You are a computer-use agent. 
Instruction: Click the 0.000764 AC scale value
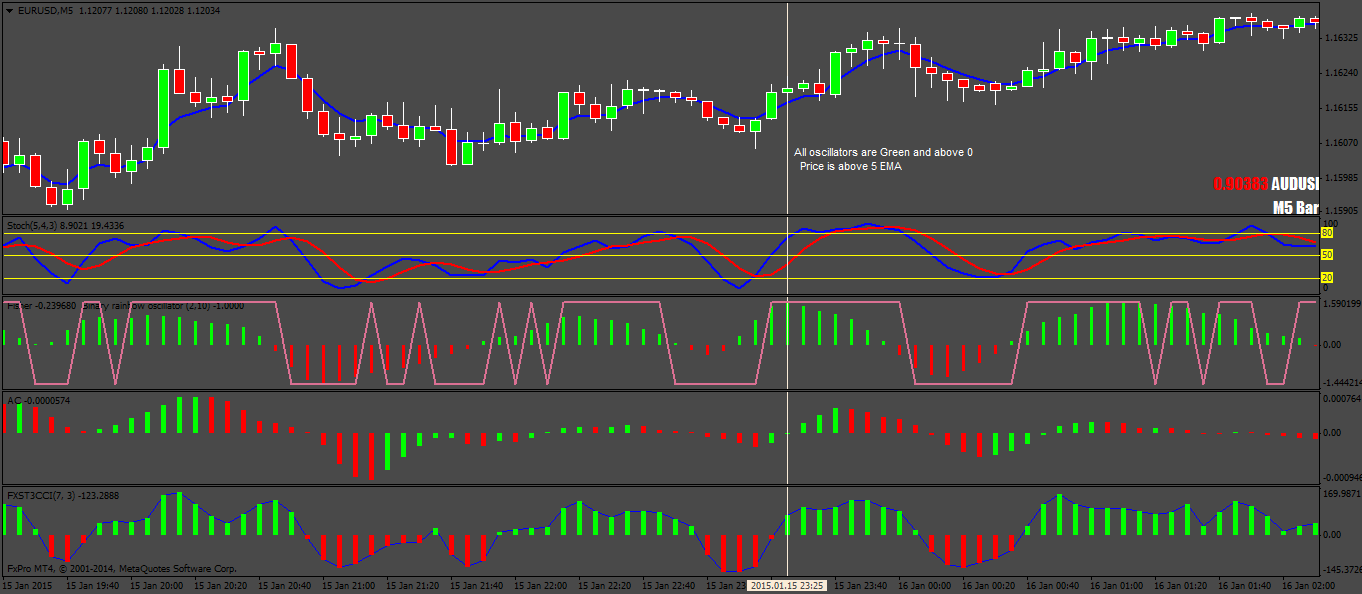click(1341, 399)
